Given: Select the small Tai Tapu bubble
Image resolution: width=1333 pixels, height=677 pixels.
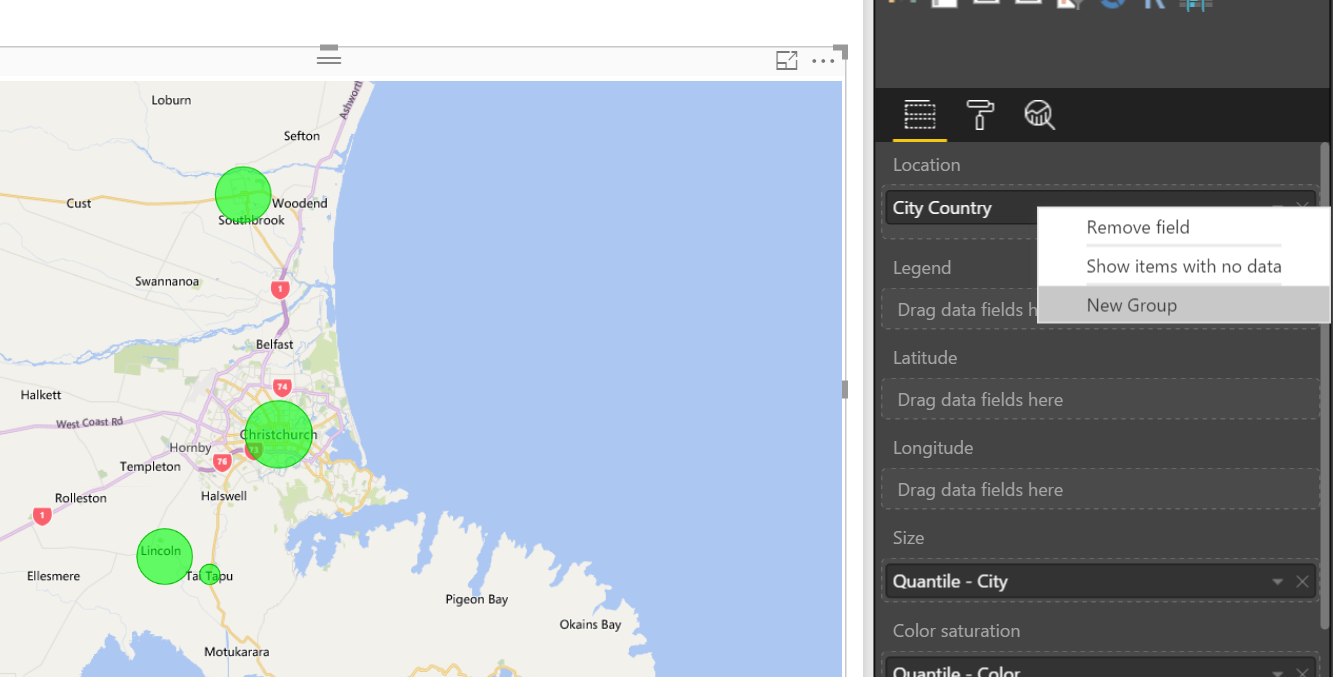Looking at the screenshot, I should click(209, 574).
